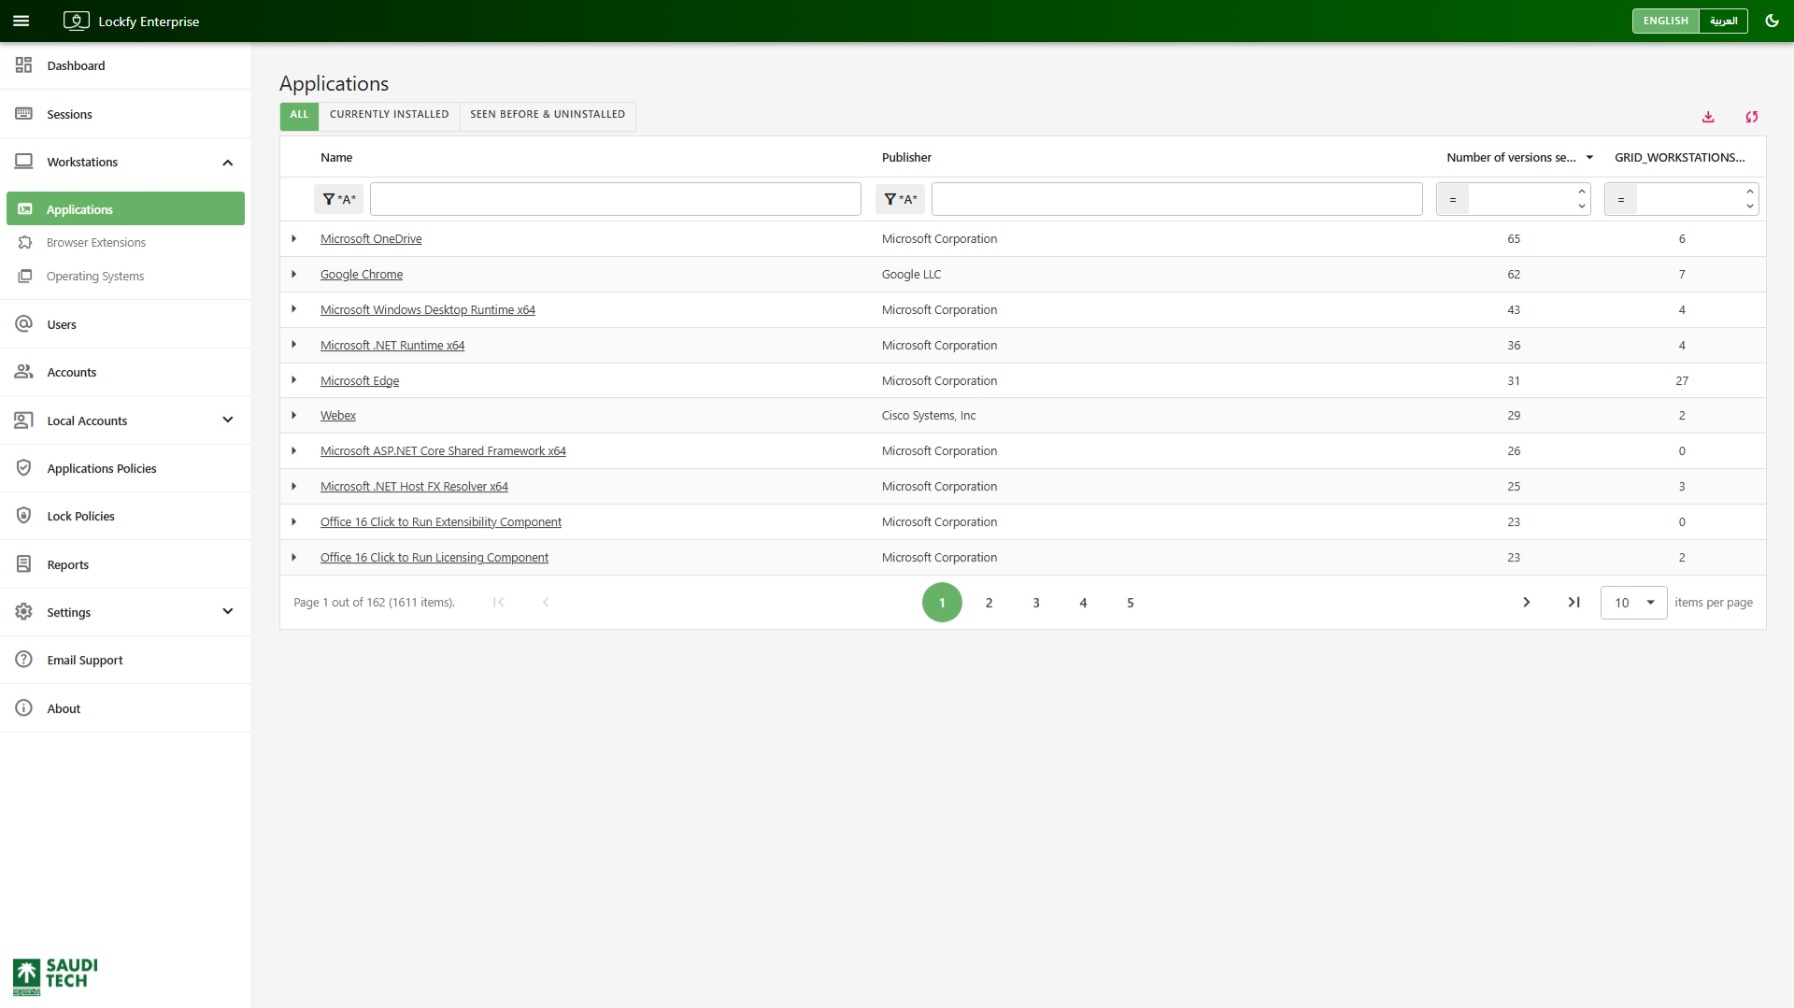Click the Lock Policies shield icon
This screenshot has width=1794, height=1008.
coord(24,516)
